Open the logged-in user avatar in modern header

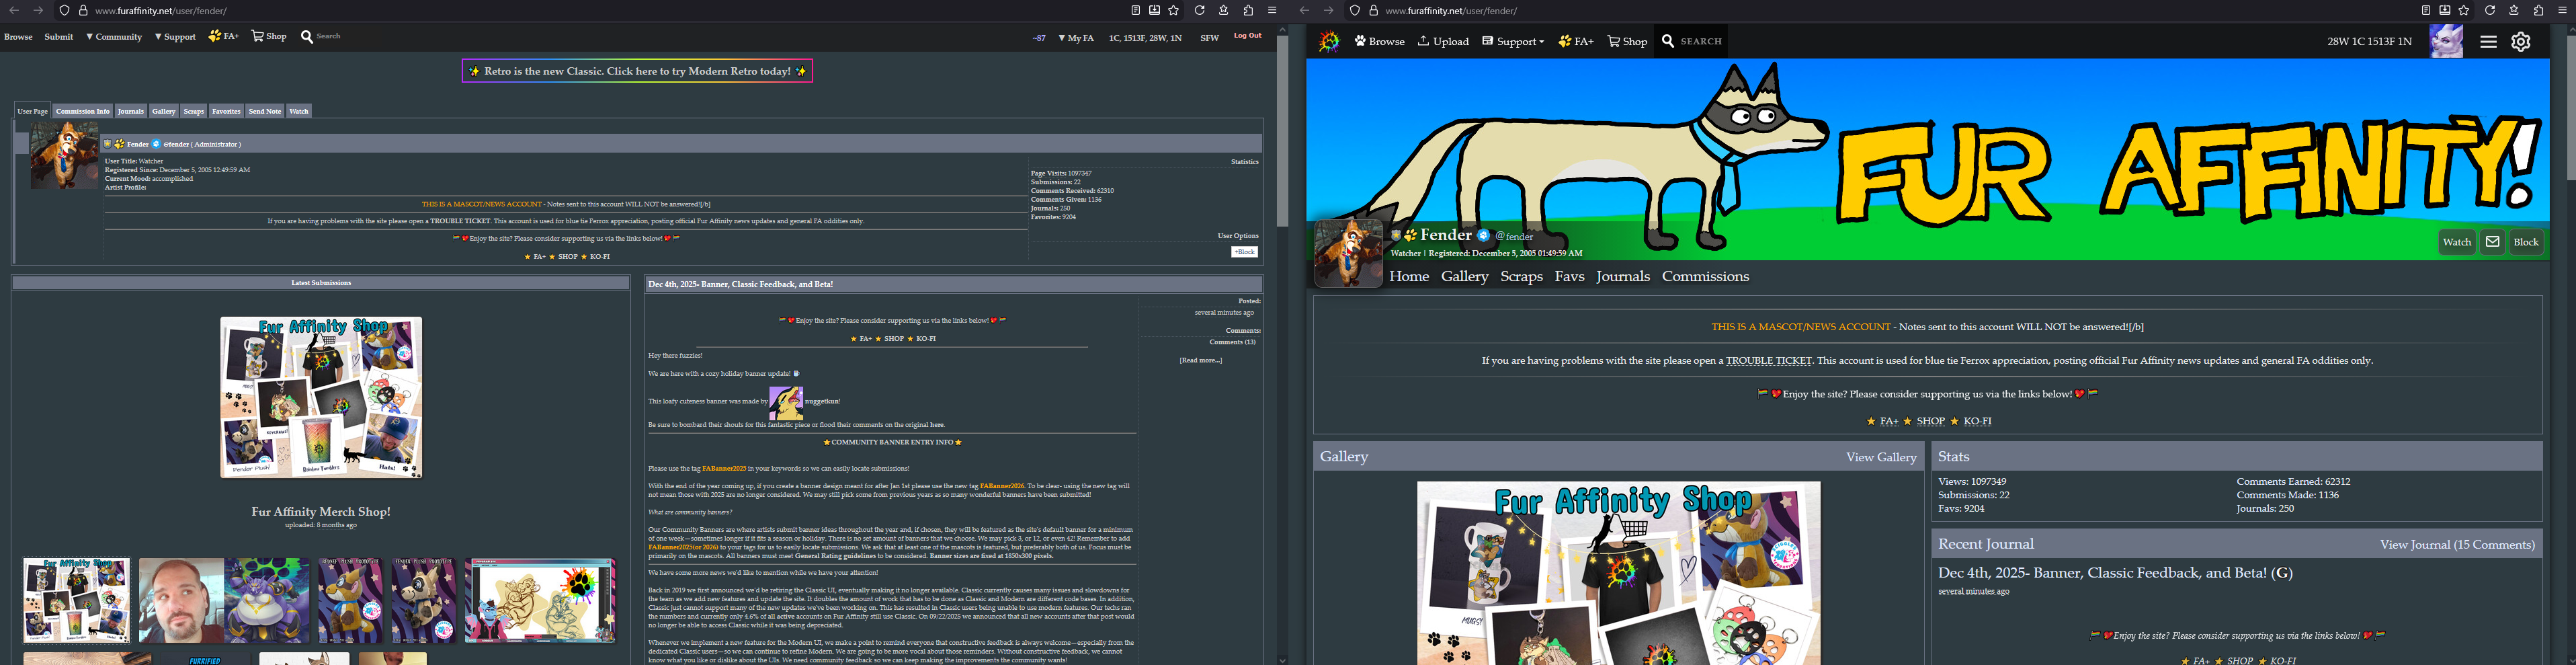[2447, 41]
